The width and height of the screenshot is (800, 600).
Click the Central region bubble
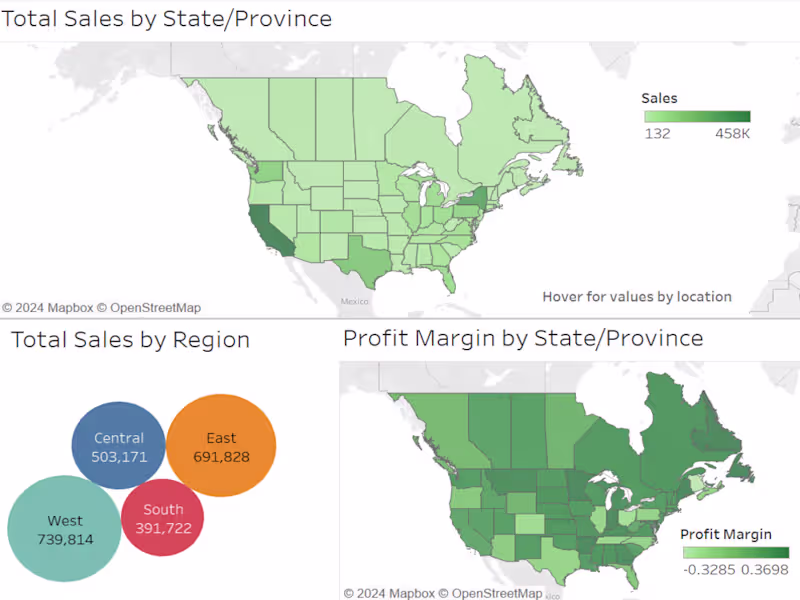pos(119,446)
